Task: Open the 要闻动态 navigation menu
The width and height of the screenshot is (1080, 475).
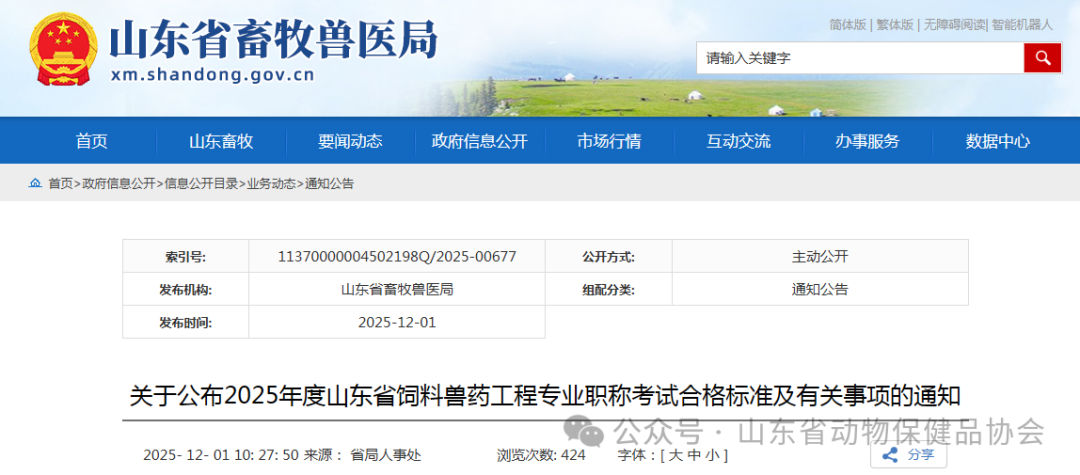Action: [350, 142]
